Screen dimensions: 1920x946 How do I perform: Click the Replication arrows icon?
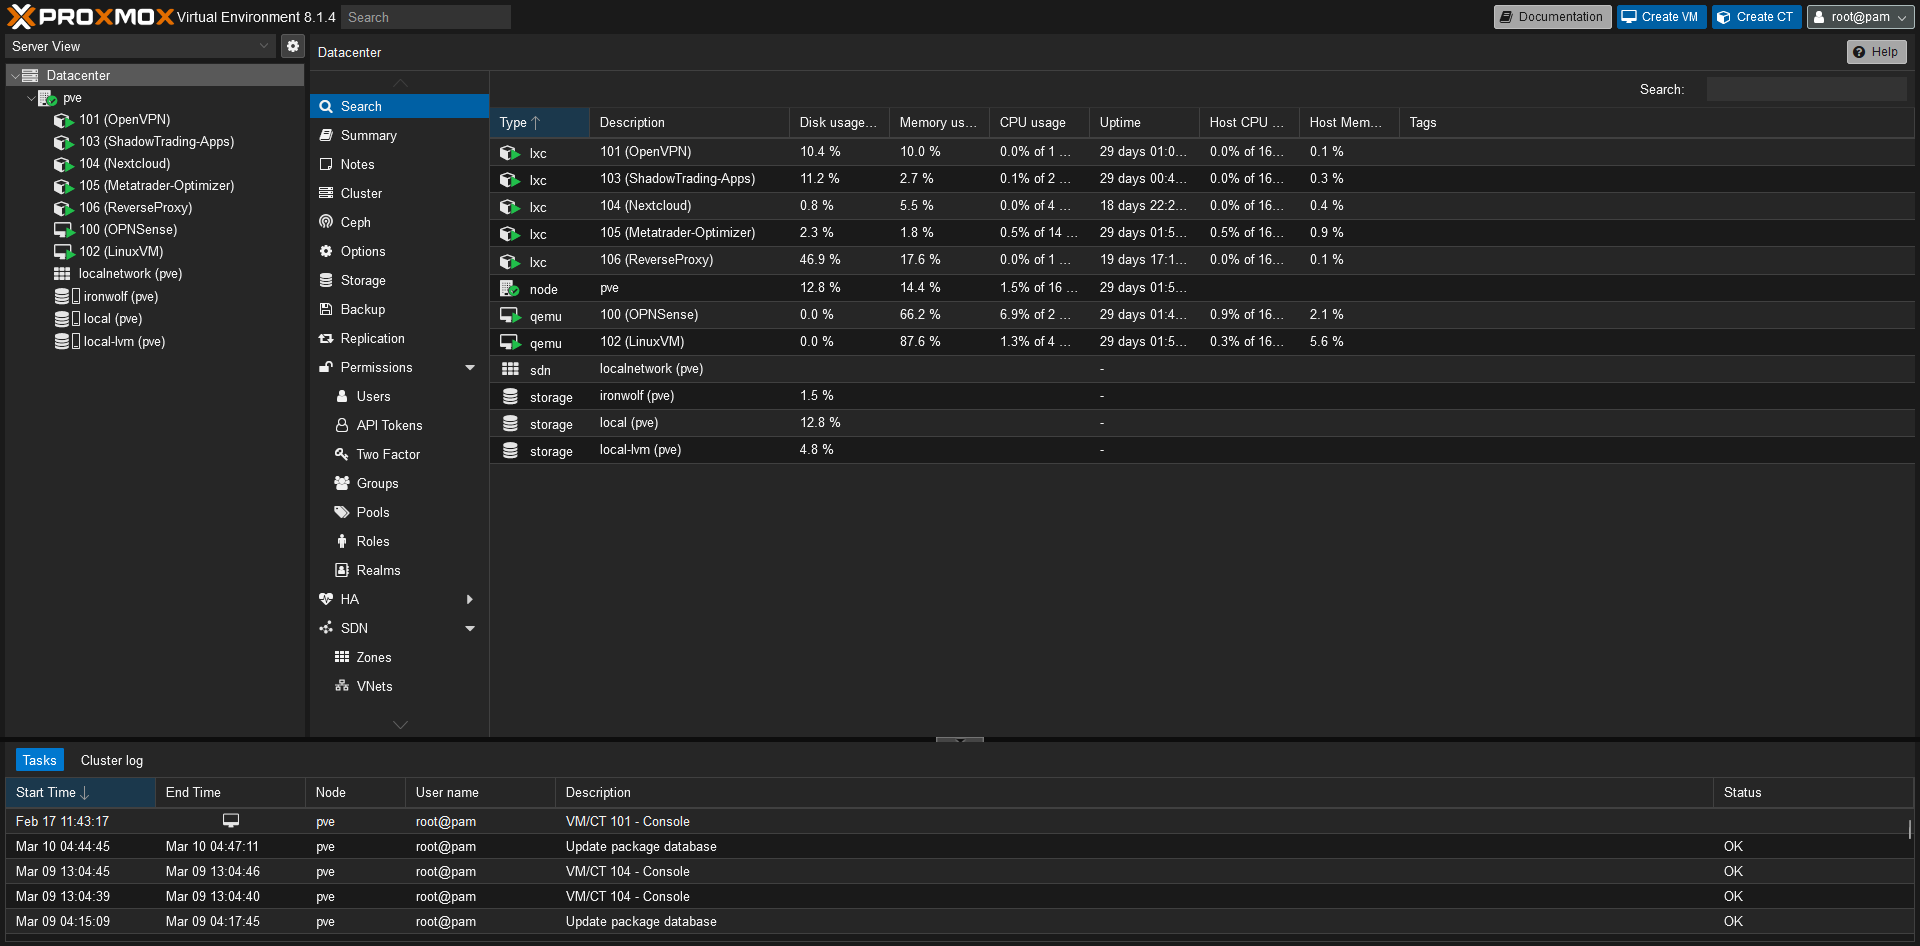326,338
